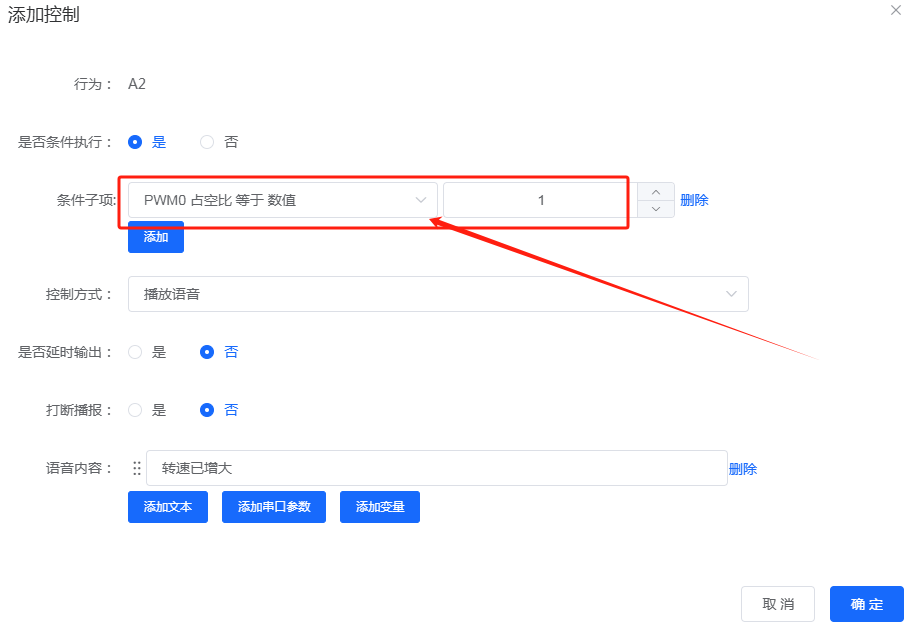
Task: Click the stepper up arrow to increase value
Action: tap(655, 192)
